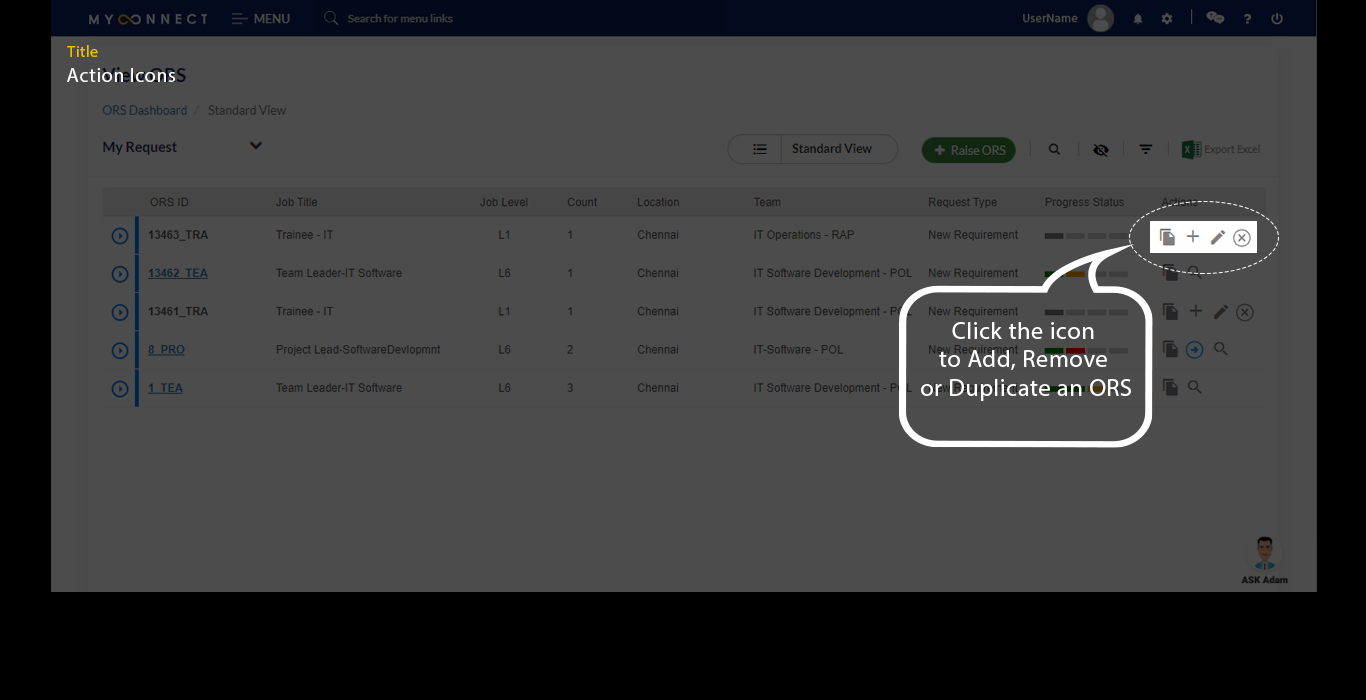
Task: Click the blue arrow icon for 8_PRO
Action: pyautogui.click(x=1194, y=350)
